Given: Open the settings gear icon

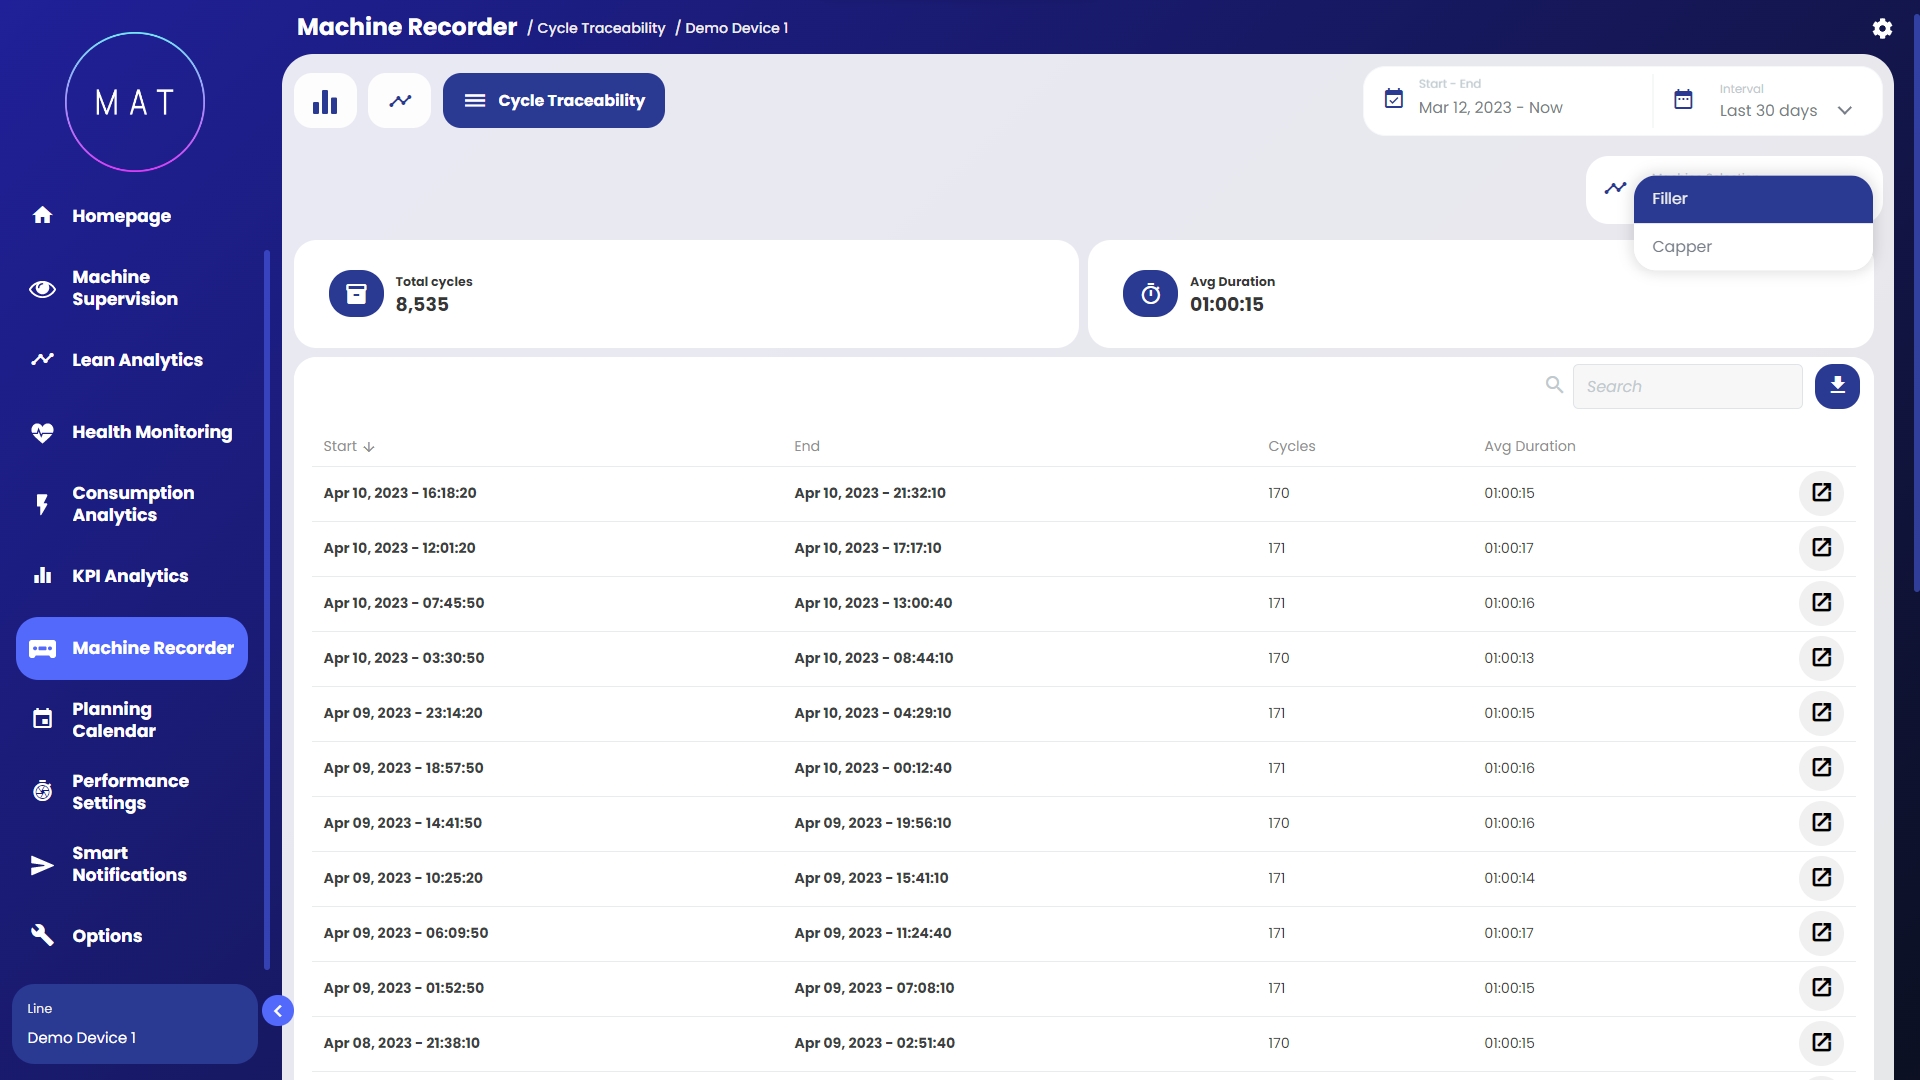Looking at the screenshot, I should coord(1882,28).
